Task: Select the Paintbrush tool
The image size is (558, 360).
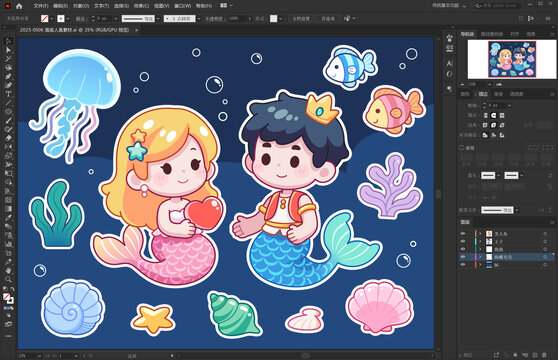Action: [8, 121]
